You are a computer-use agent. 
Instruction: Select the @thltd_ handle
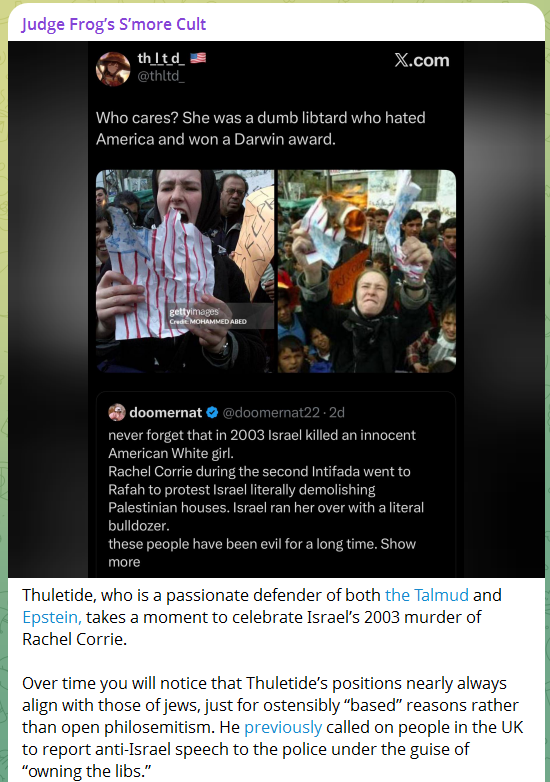click(161, 76)
